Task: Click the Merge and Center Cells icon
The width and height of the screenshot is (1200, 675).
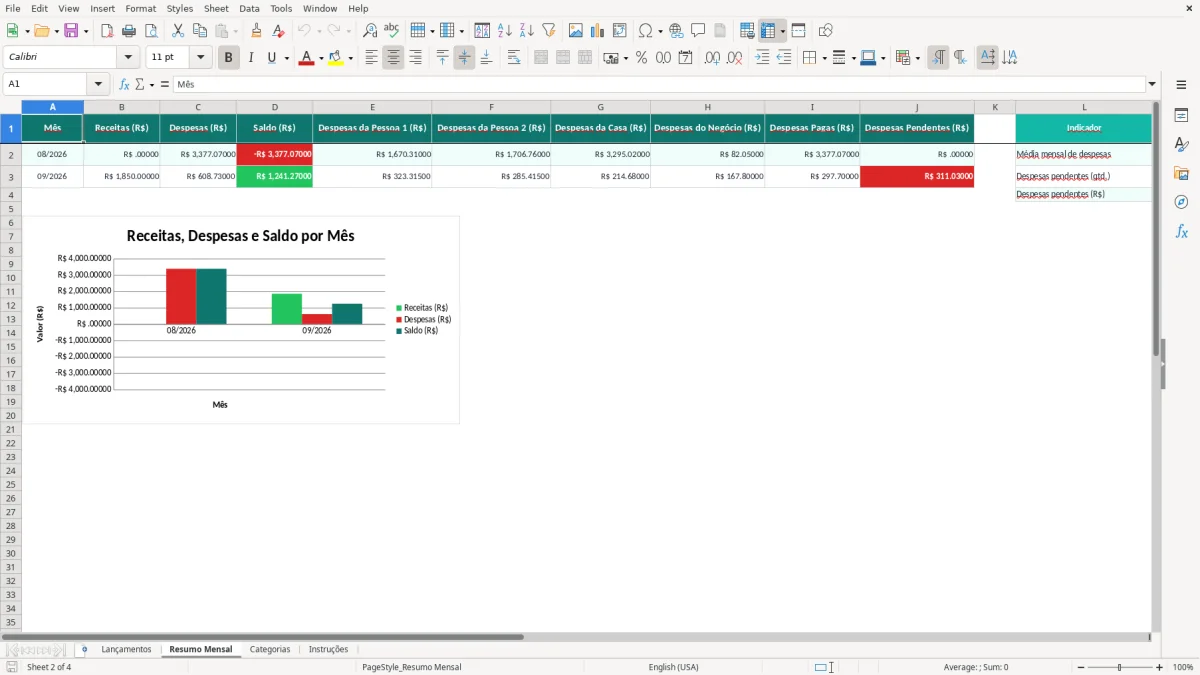Action: [541, 58]
